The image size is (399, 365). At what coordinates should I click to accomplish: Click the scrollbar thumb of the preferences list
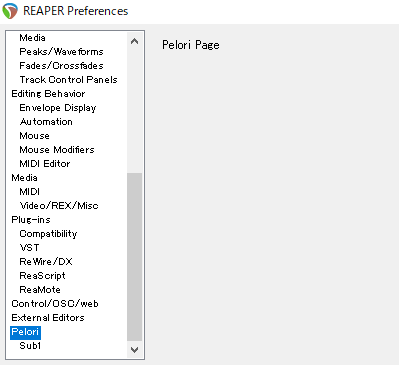(x=135, y=257)
